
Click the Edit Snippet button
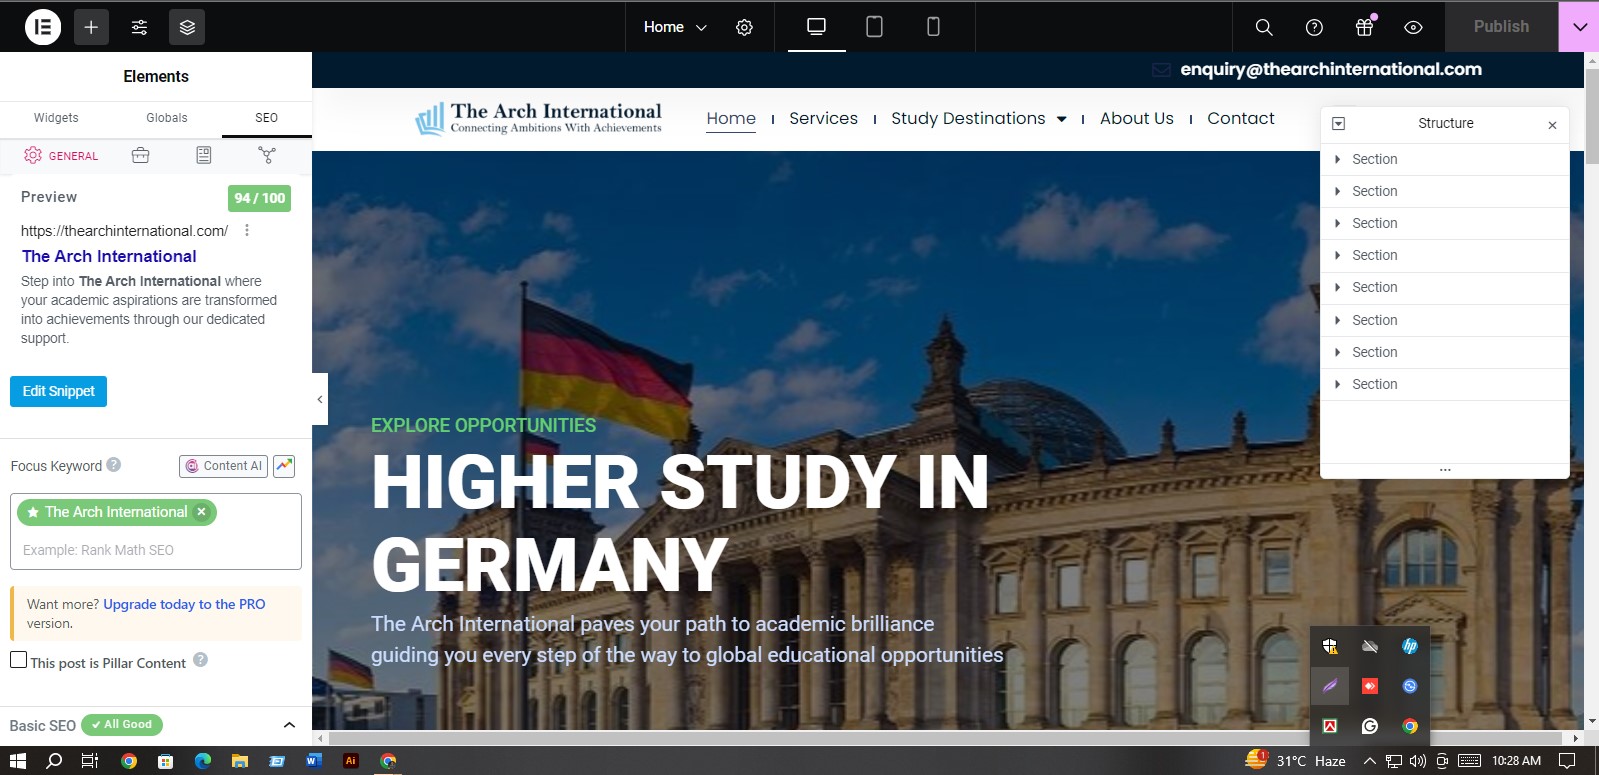pyautogui.click(x=58, y=391)
